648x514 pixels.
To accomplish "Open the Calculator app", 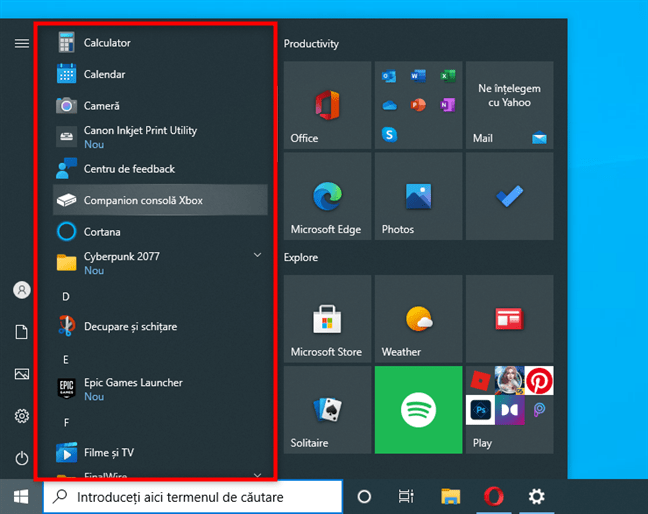I will click(160, 43).
